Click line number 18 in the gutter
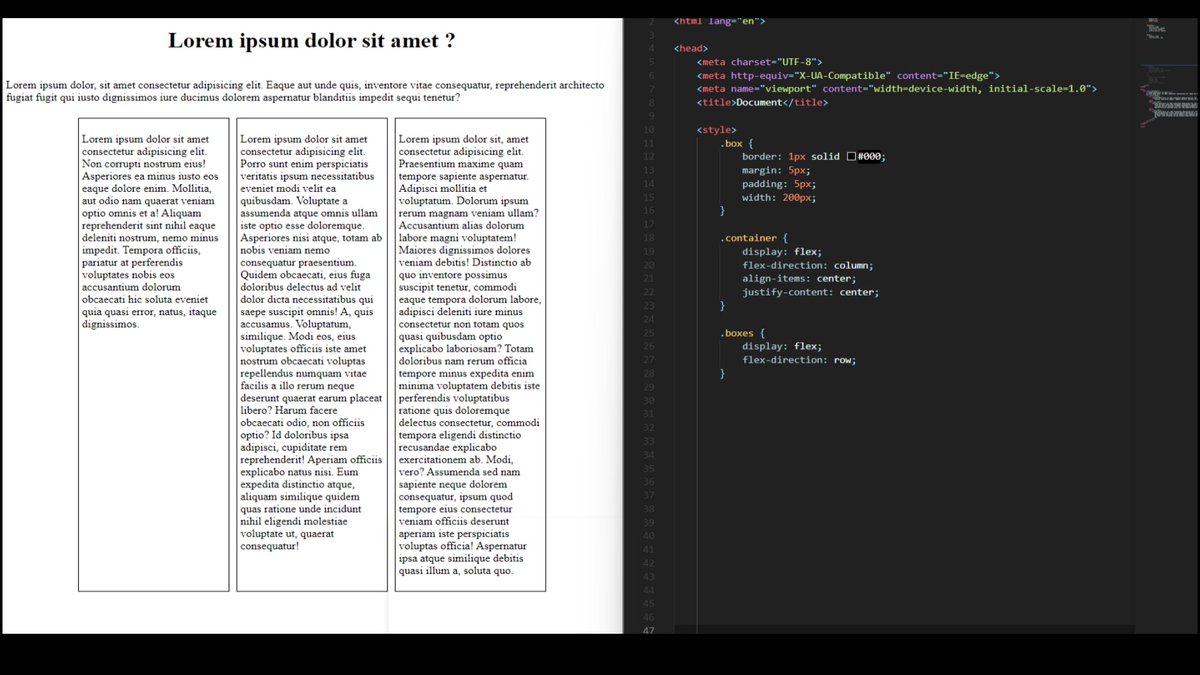Viewport: 1200px width, 675px height. (649, 238)
